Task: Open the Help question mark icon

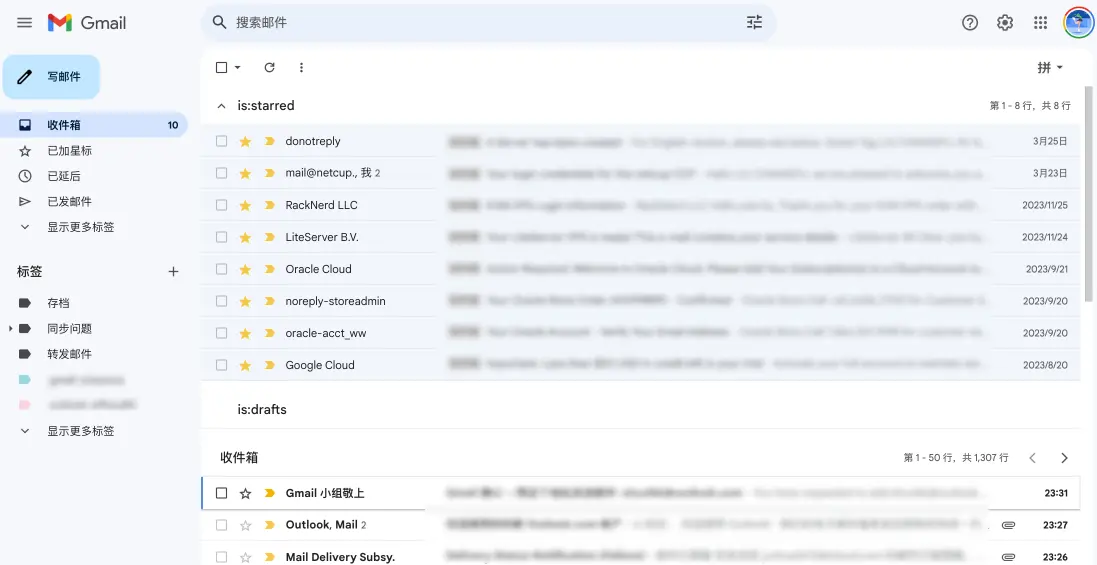Action: [x=970, y=22]
